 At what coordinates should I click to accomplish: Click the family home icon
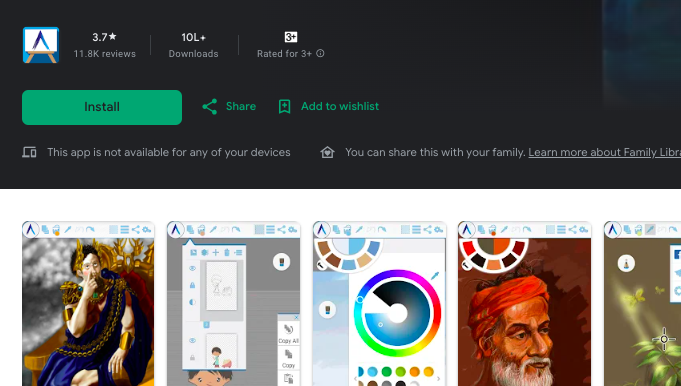click(x=327, y=152)
